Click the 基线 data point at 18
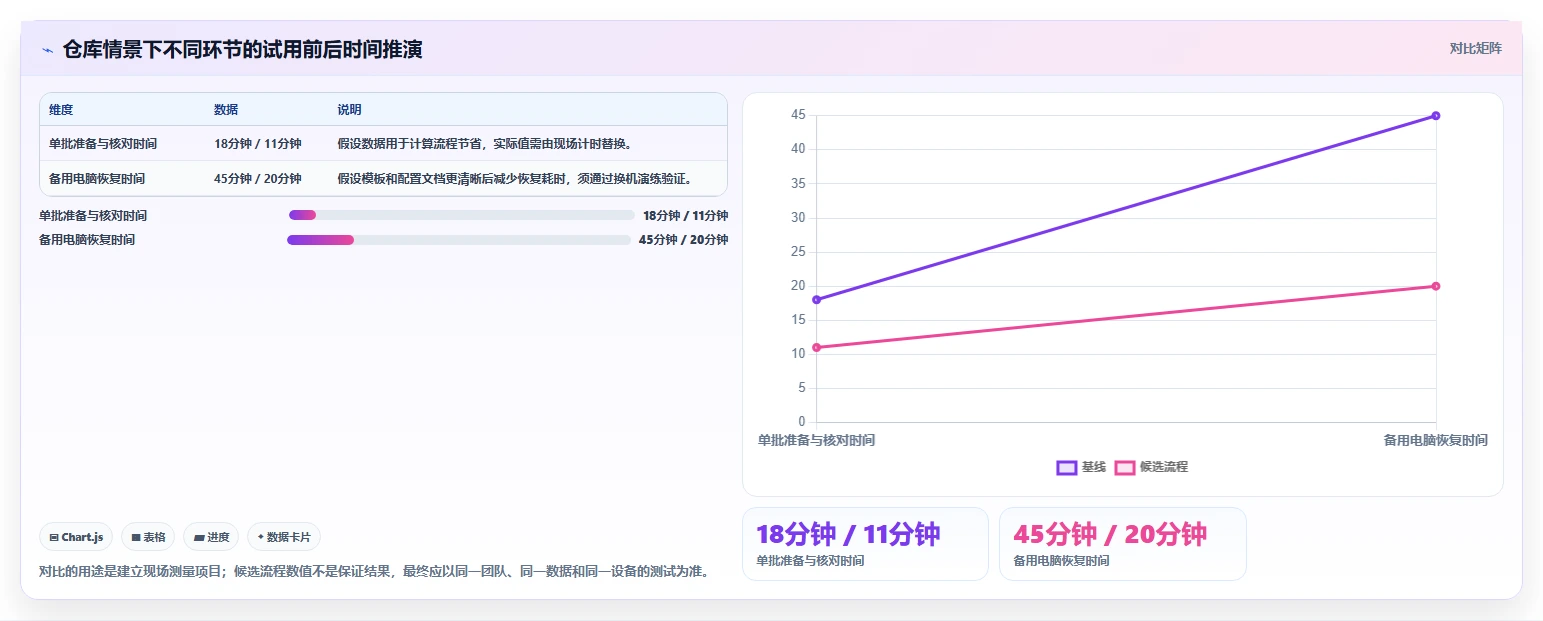Screen dimensions: 1543x621 pos(817,300)
